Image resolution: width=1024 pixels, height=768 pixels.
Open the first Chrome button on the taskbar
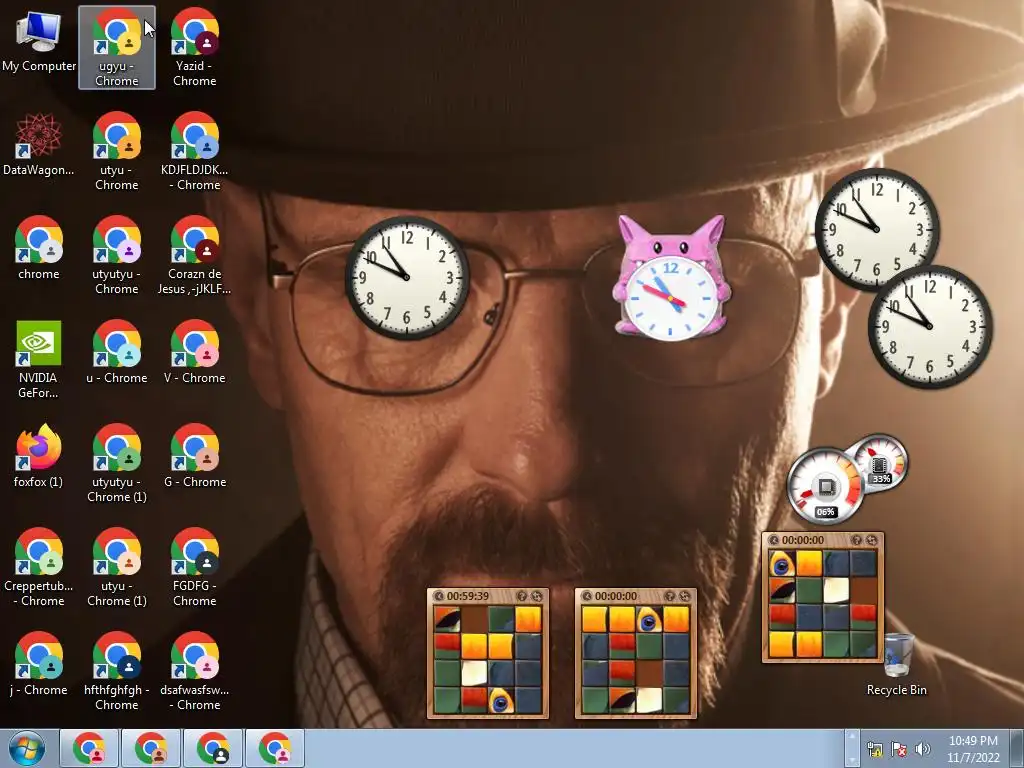(89, 748)
